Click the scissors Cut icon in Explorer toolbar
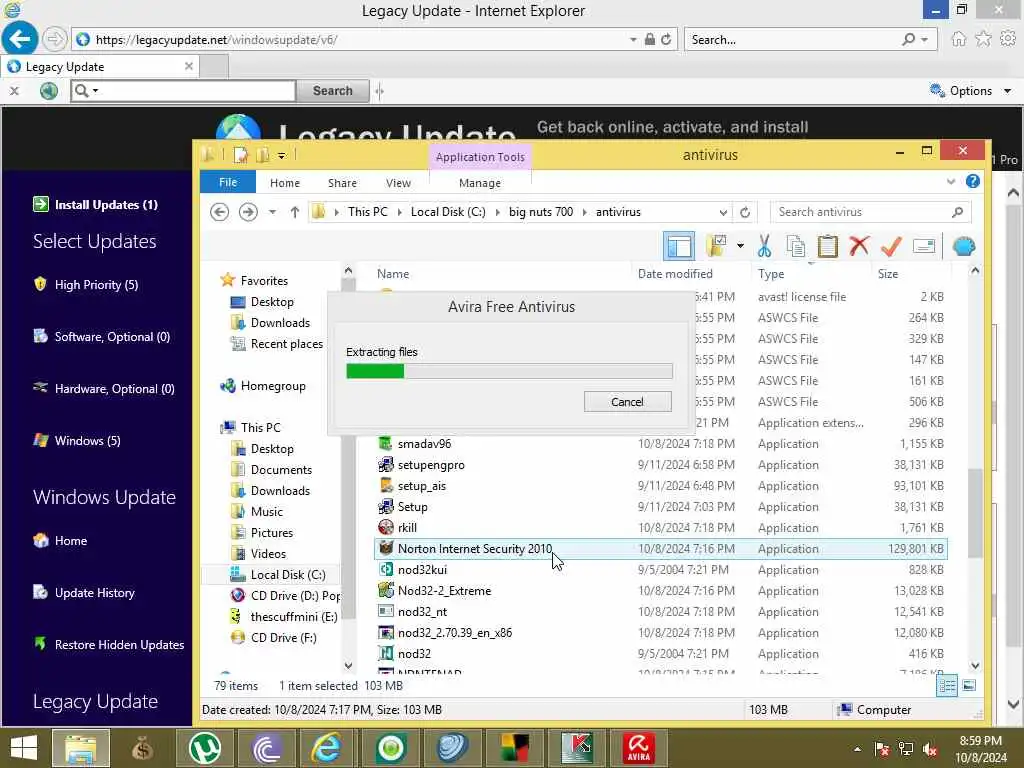Image resolution: width=1024 pixels, height=768 pixels. click(x=764, y=246)
